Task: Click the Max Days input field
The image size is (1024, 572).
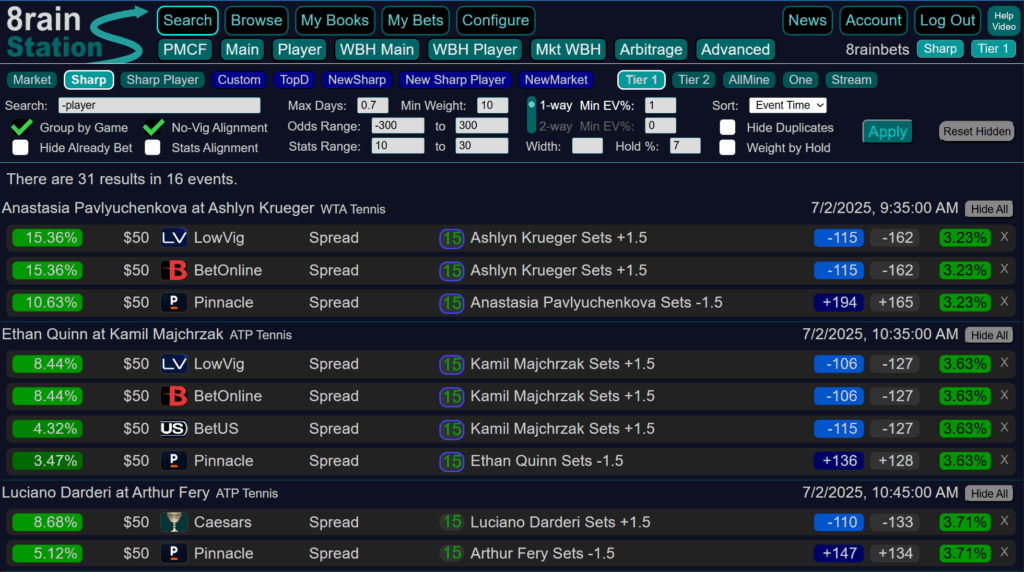Action: click(373, 105)
